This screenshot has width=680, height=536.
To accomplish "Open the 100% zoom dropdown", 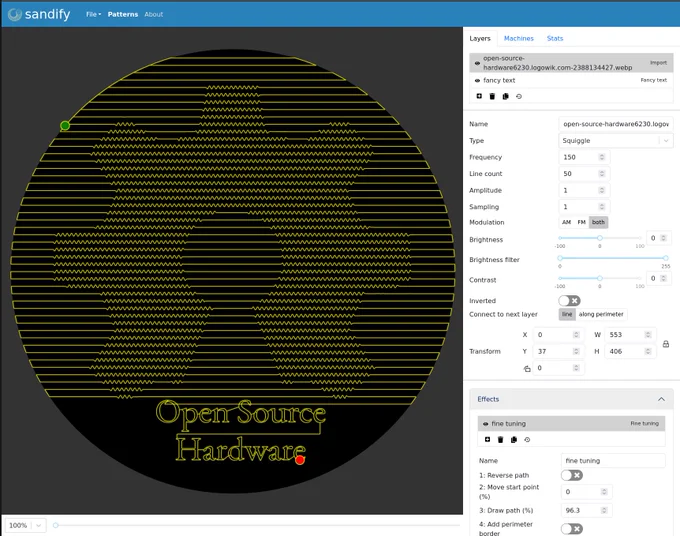I will pos(25,525).
